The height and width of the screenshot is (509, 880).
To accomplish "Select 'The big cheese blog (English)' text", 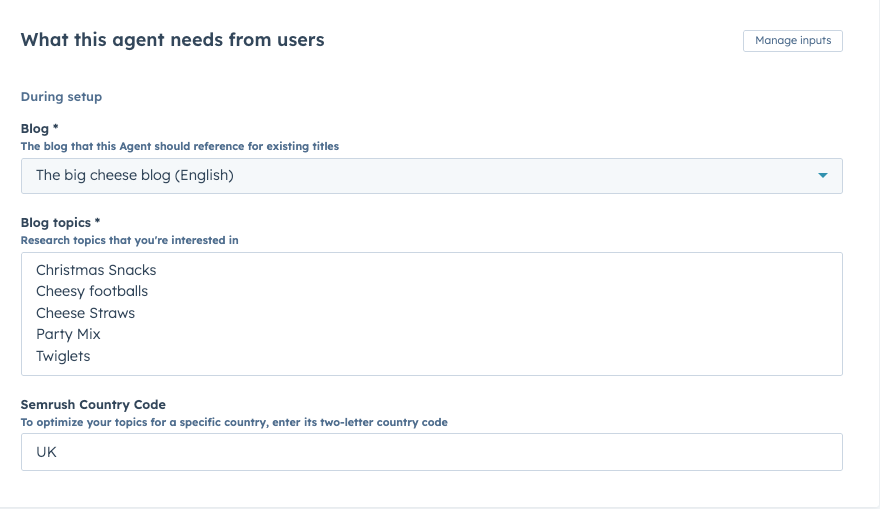I will tap(134, 176).
